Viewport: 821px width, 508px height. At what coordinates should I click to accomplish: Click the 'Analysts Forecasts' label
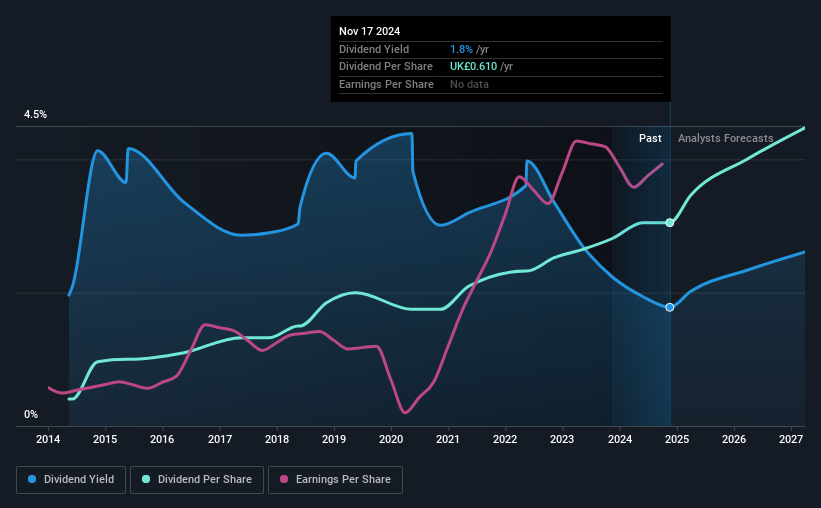coord(725,138)
